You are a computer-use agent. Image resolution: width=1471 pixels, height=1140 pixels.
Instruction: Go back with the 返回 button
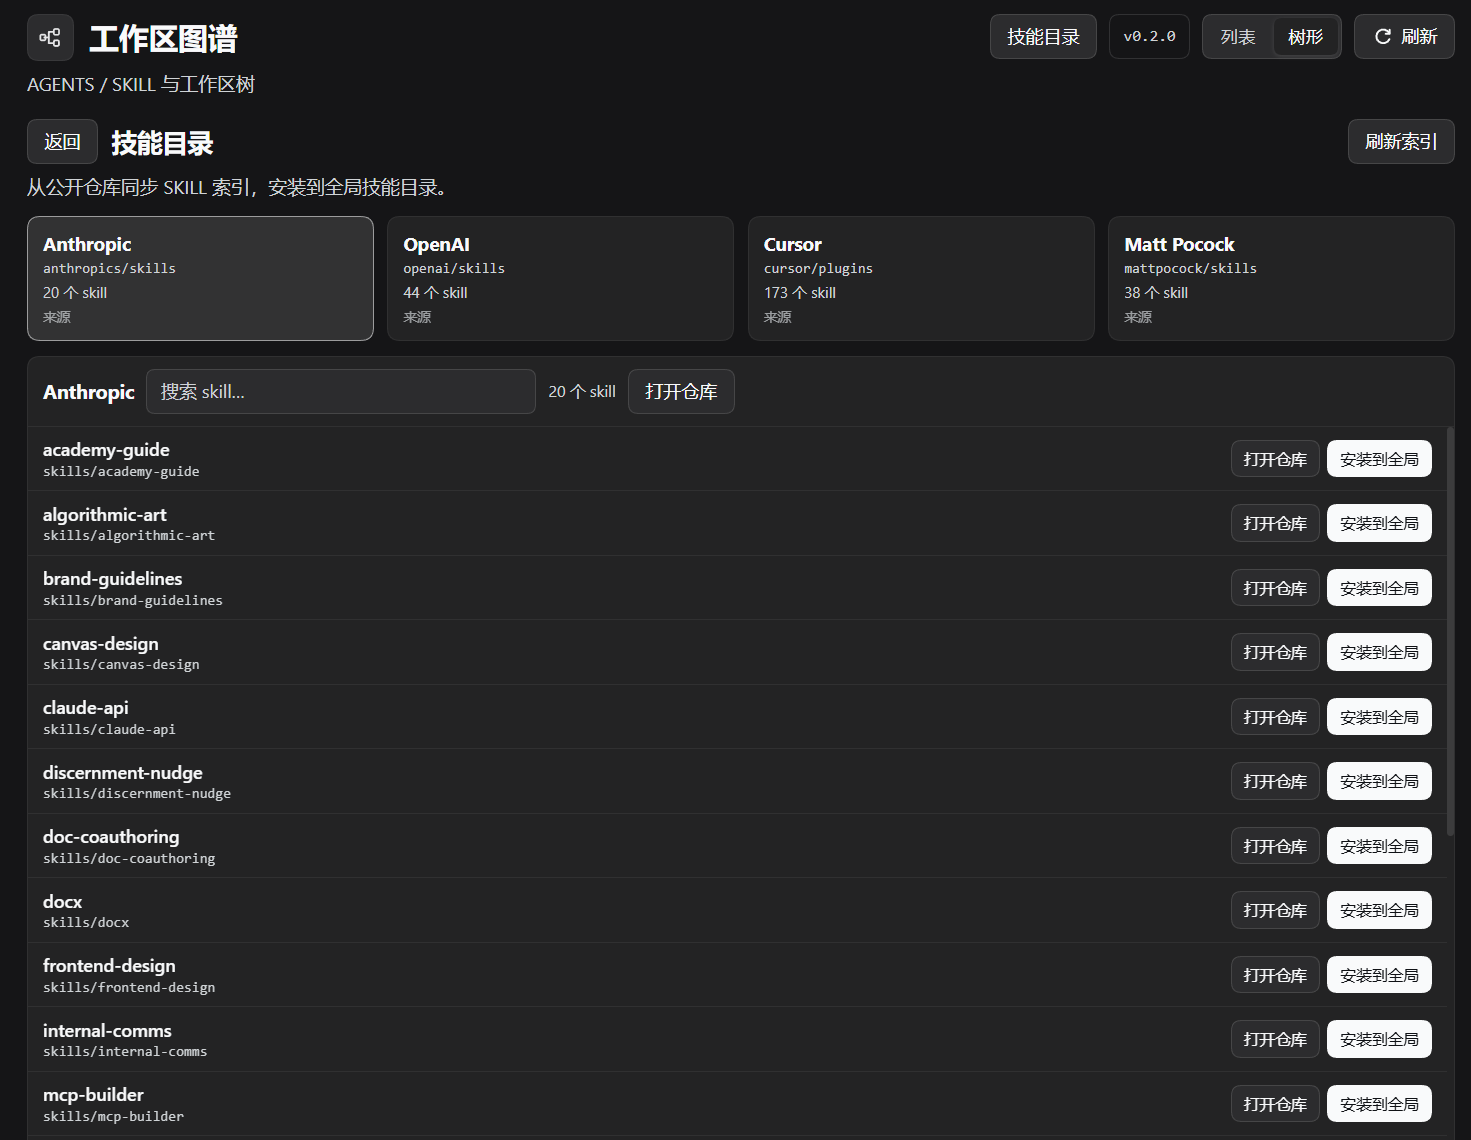click(x=62, y=142)
